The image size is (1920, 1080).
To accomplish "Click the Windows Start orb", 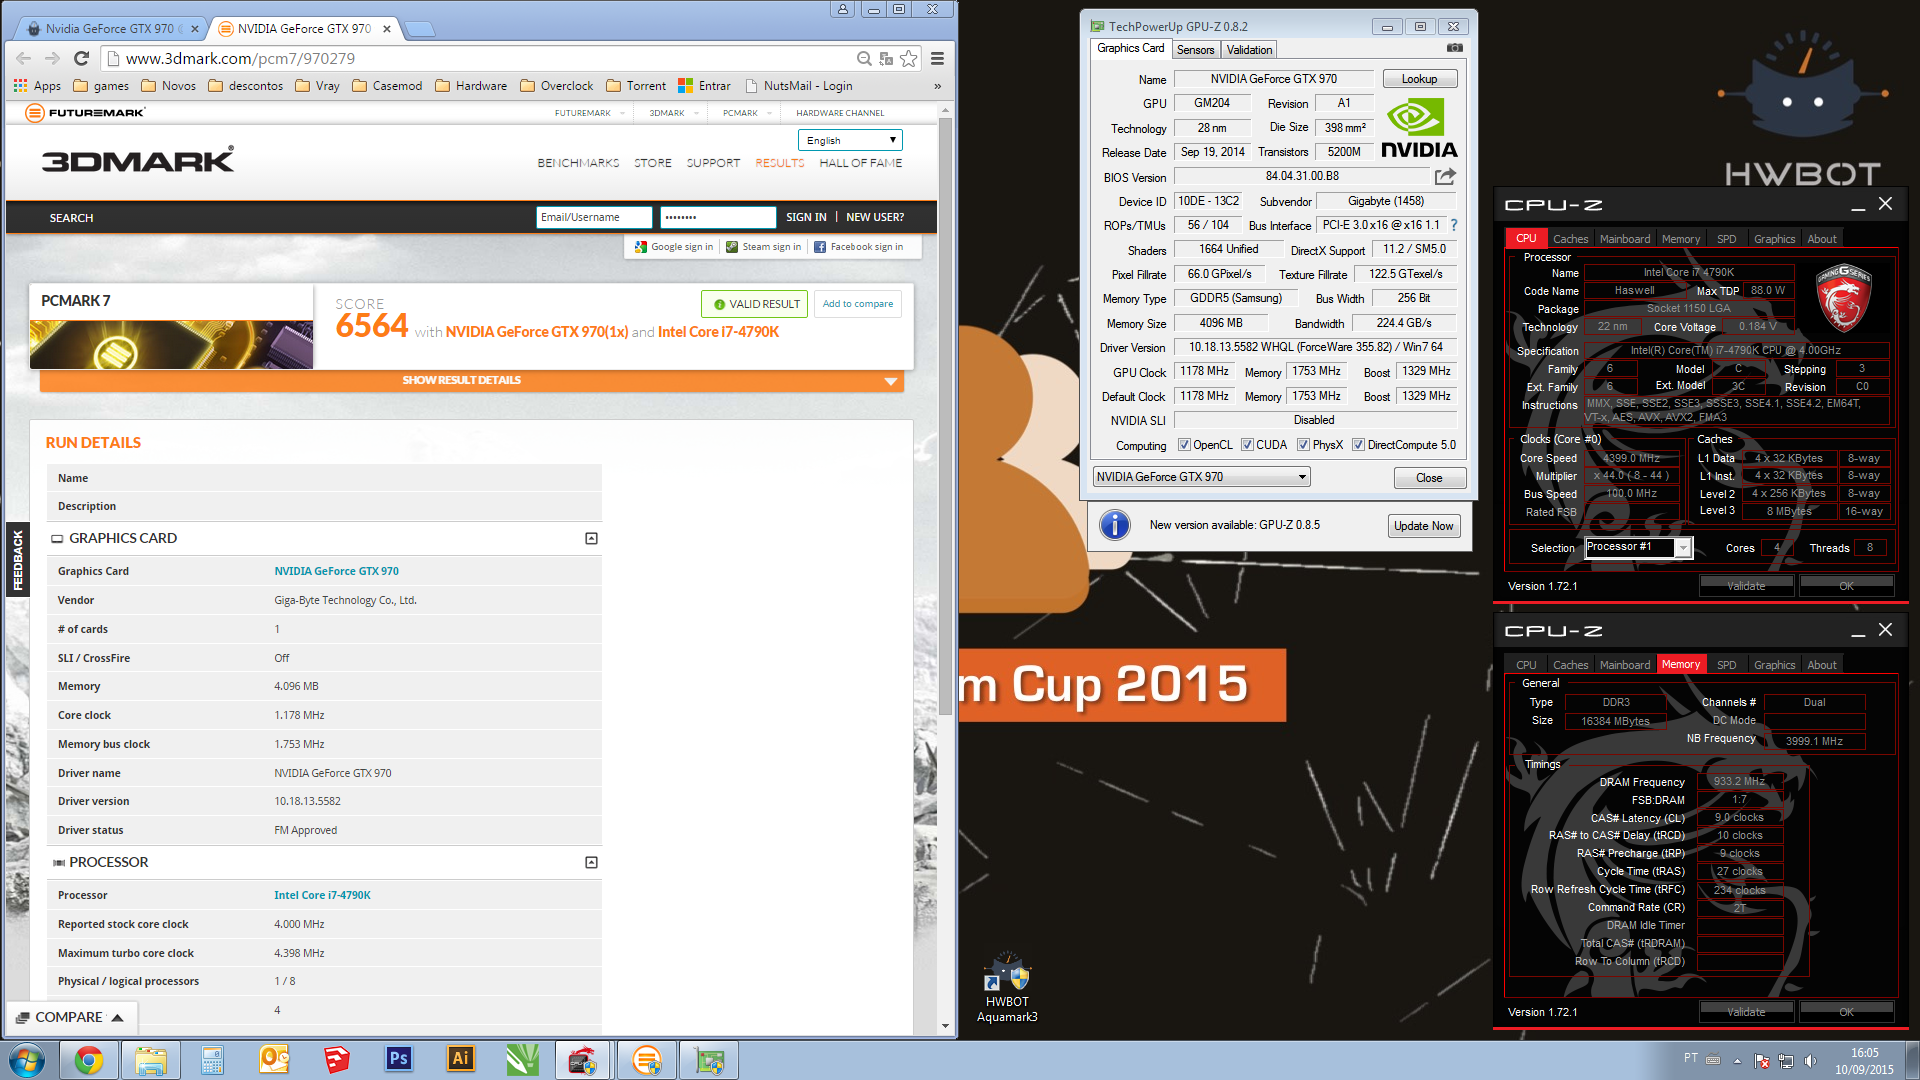I will click(27, 1060).
